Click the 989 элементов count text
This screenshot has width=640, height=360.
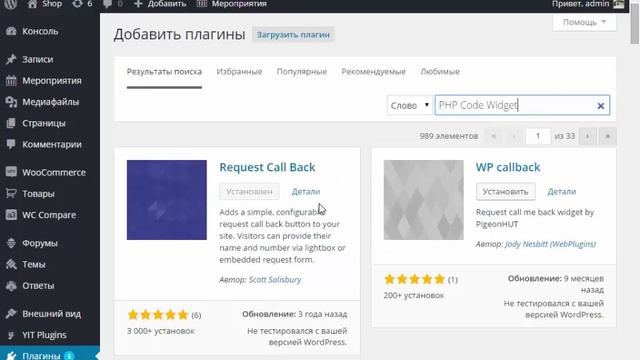pos(449,136)
